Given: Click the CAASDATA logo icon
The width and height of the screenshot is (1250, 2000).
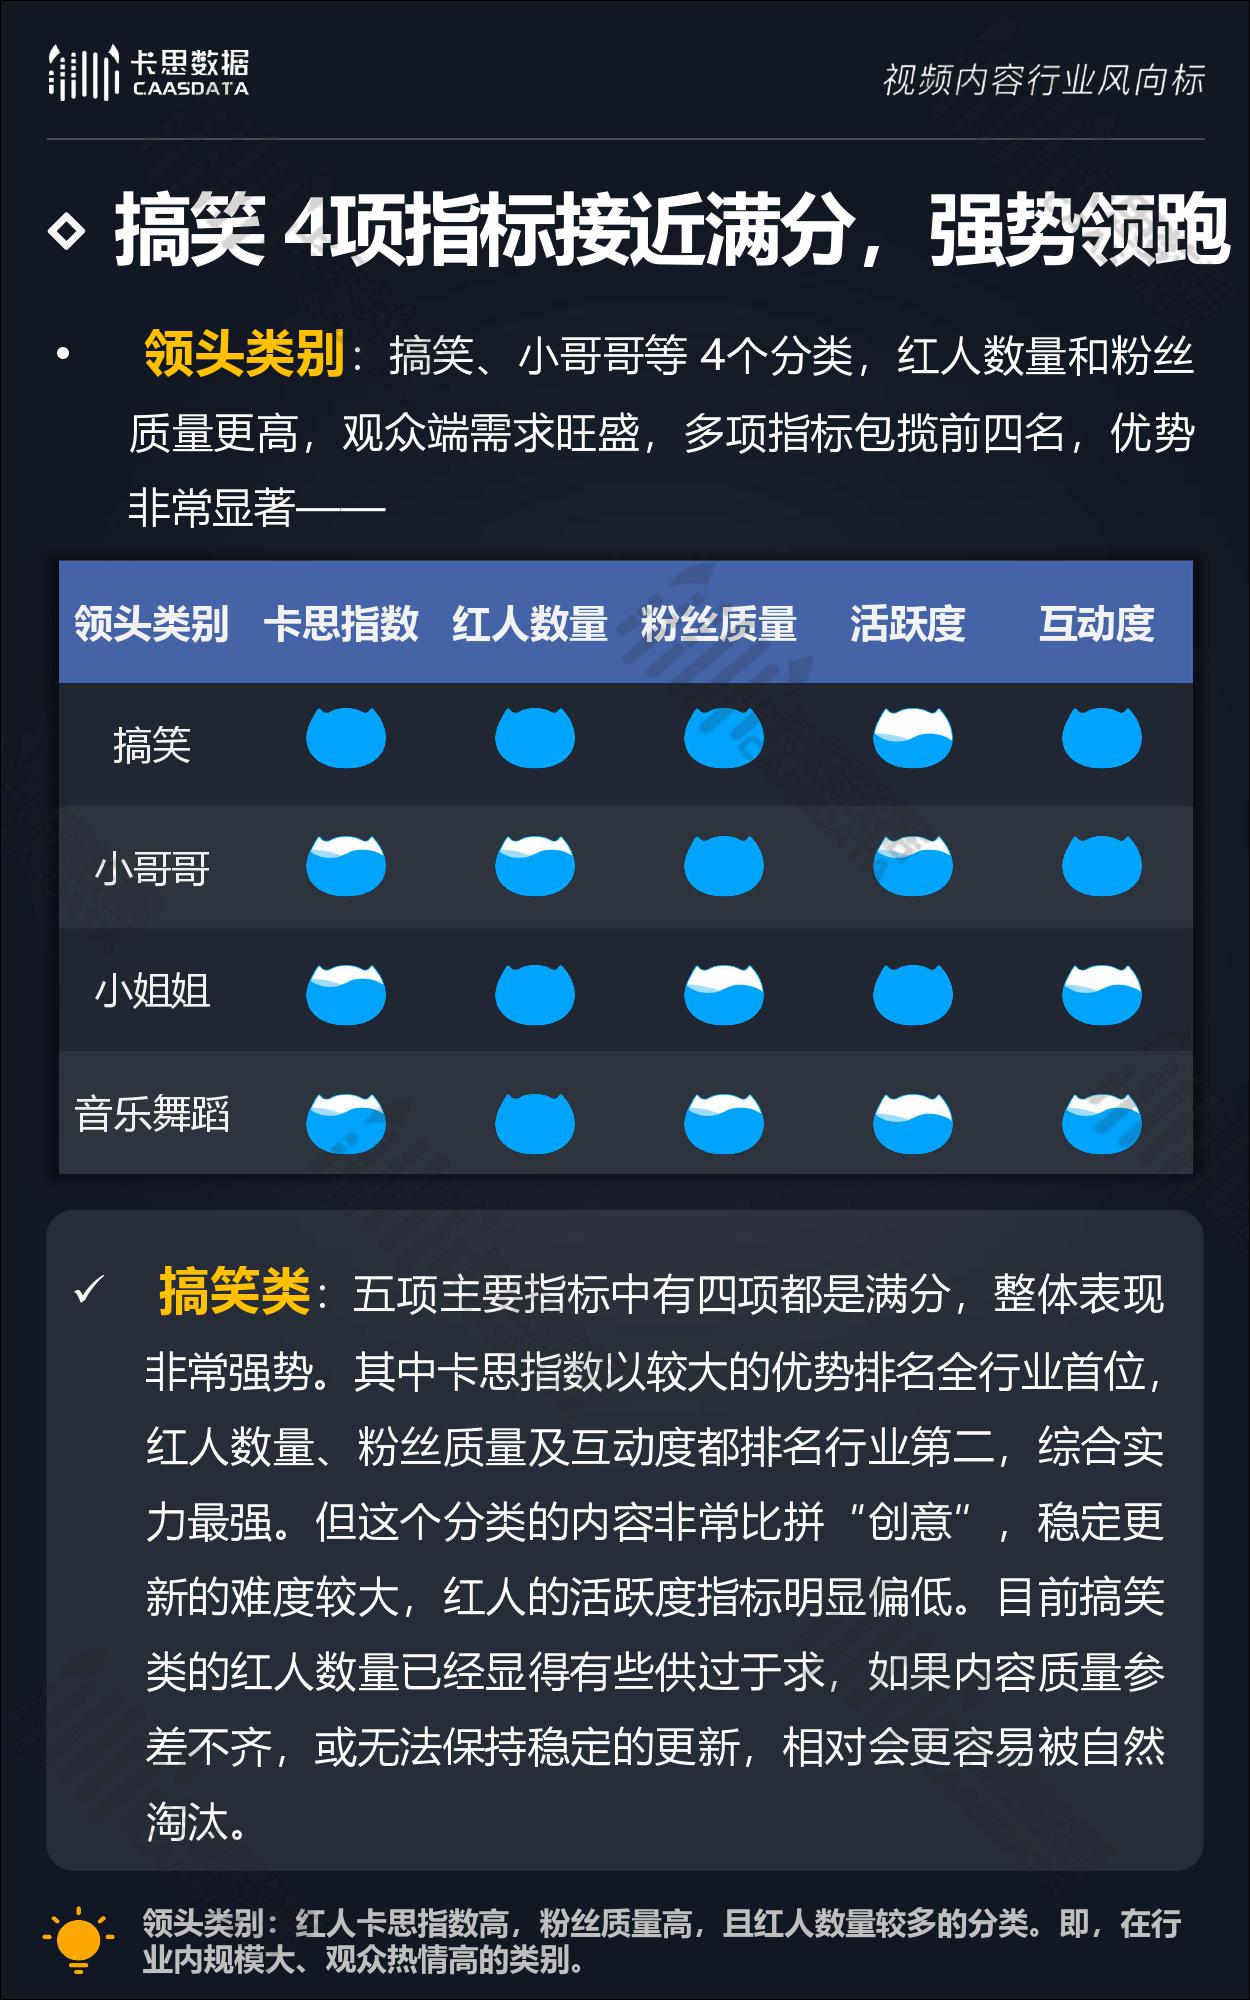Looking at the screenshot, I should click(82, 73).
